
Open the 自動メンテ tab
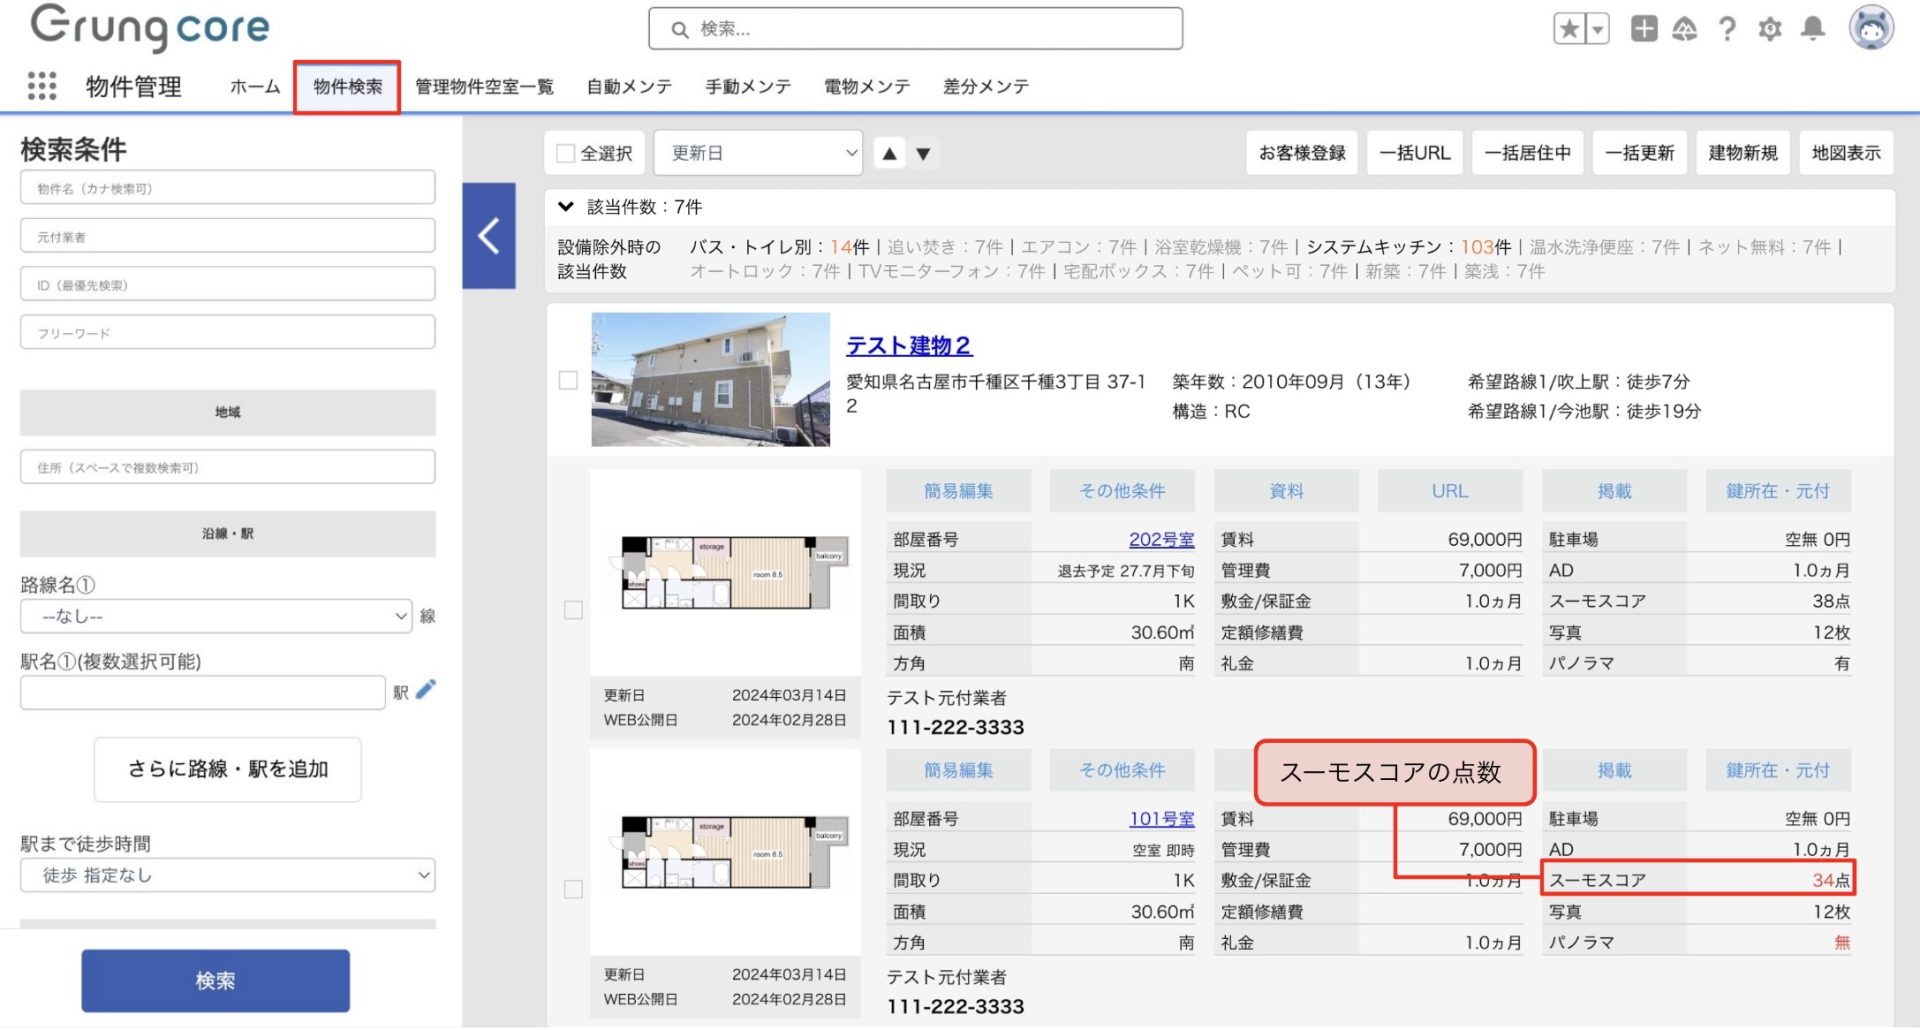629,87
